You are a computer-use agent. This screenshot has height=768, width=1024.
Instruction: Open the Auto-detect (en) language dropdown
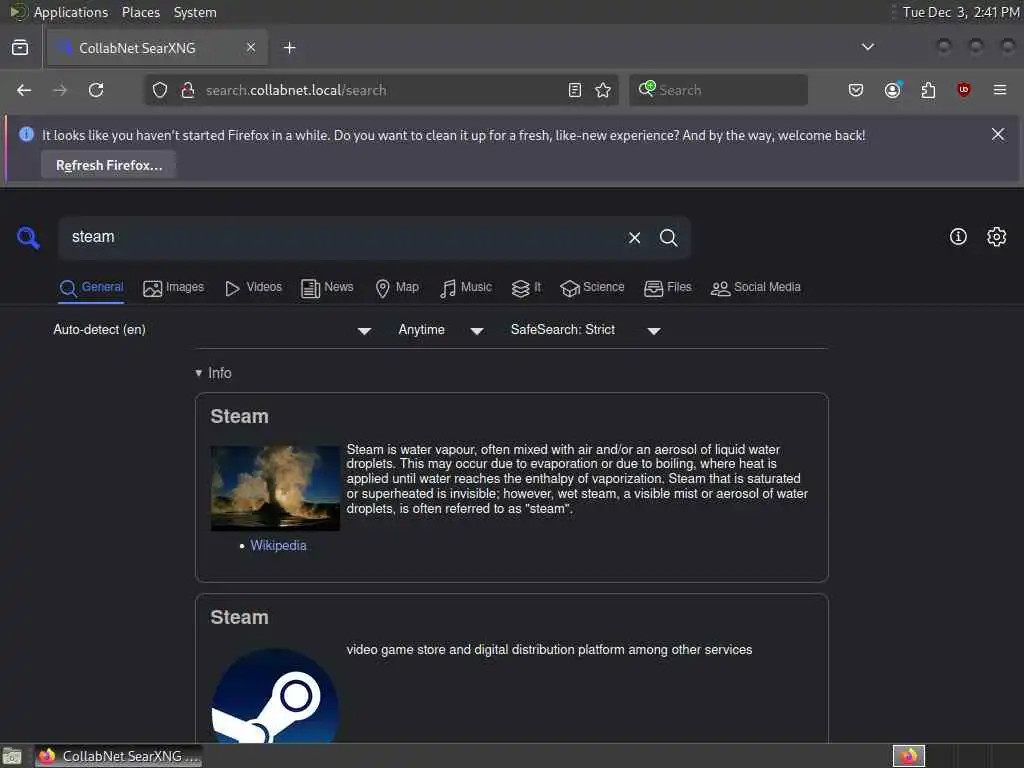tap(212, 330)
